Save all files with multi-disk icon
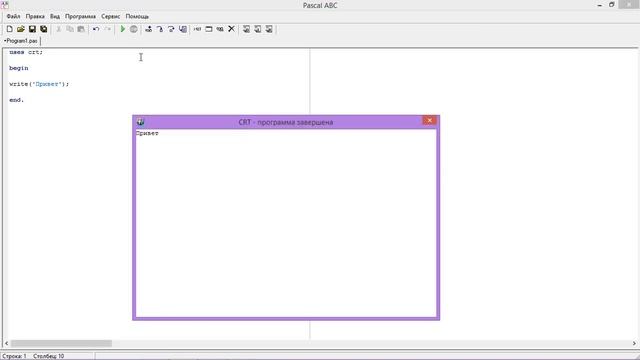 coord(44,29)
